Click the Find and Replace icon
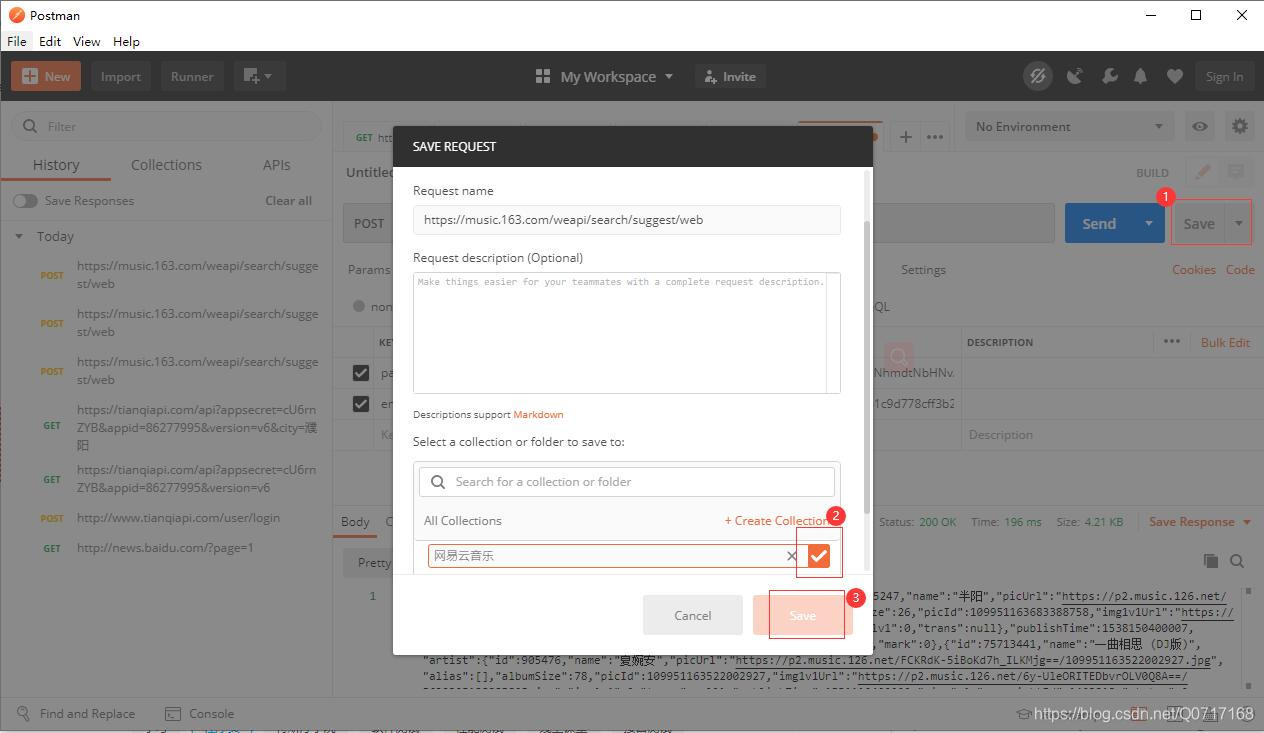This screenshot has height=733, width=1264. click(x=23, y=714)
